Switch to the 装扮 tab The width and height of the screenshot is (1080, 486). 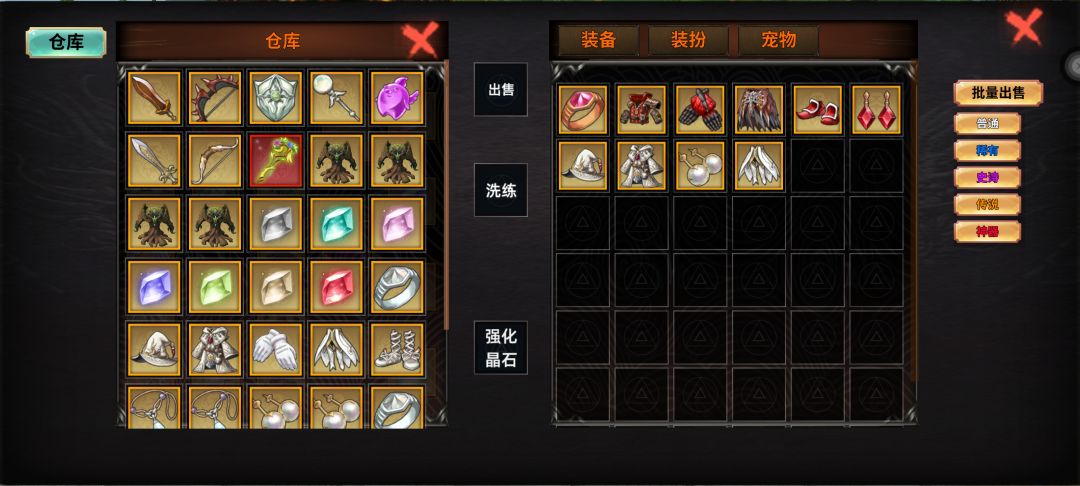tap(688, 41)
